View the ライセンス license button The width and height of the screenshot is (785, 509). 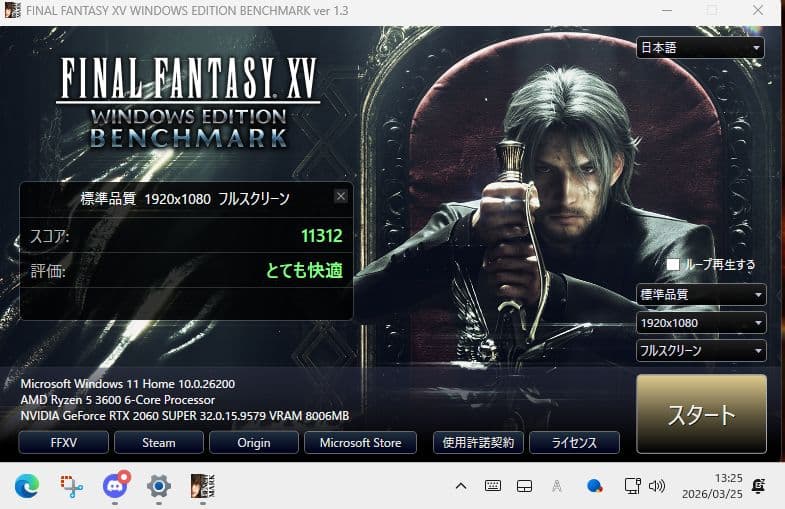tap(574, 443)
